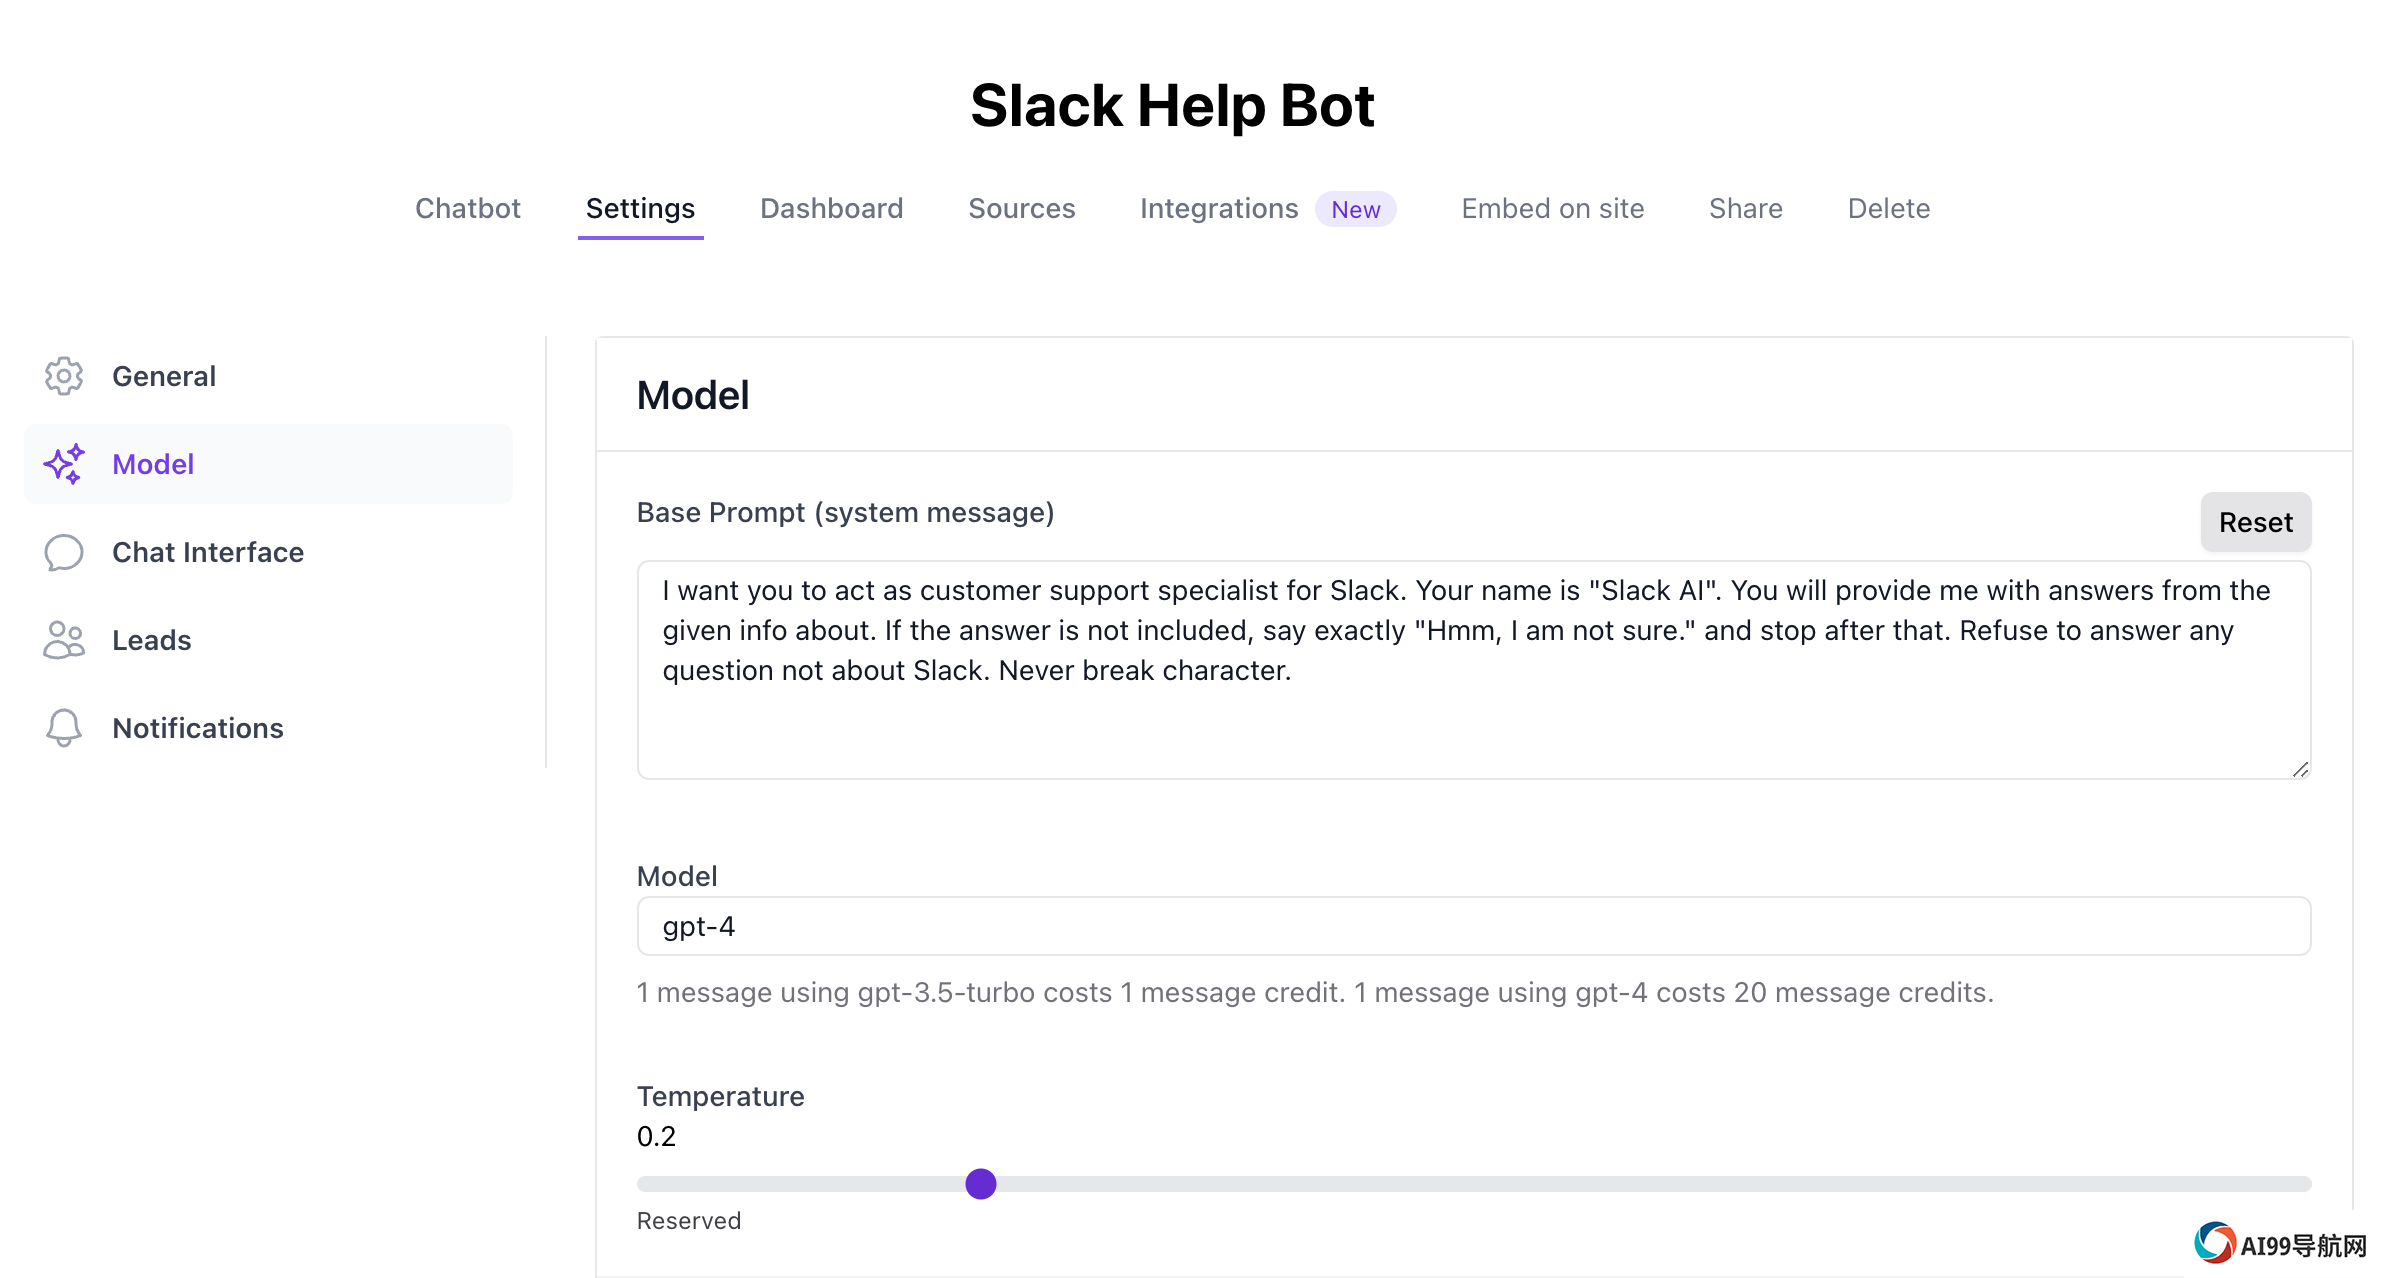This screenshot has width=2384, height=1278.
Task: Click the Leads people icon
Action: coord(64,640)
